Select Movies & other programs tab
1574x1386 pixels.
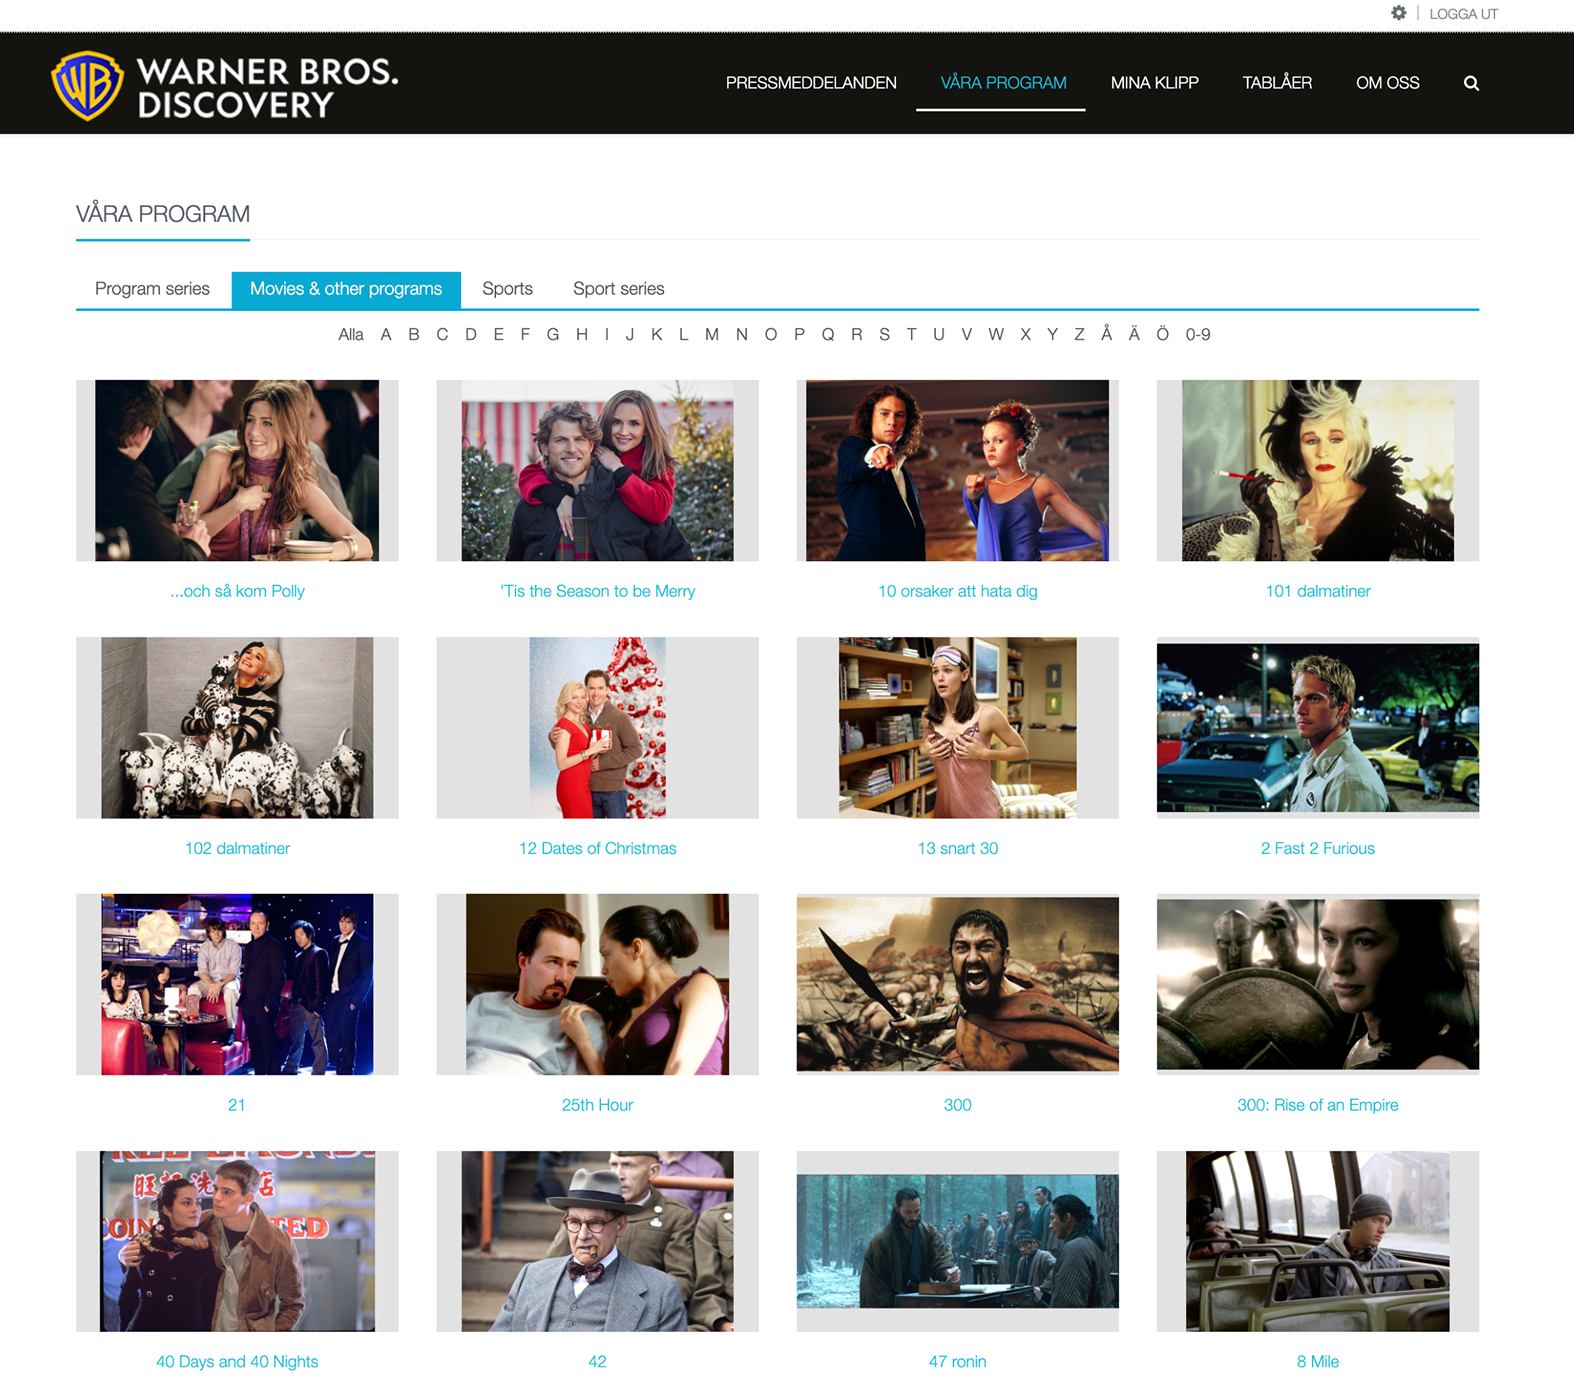pos(346,289)
